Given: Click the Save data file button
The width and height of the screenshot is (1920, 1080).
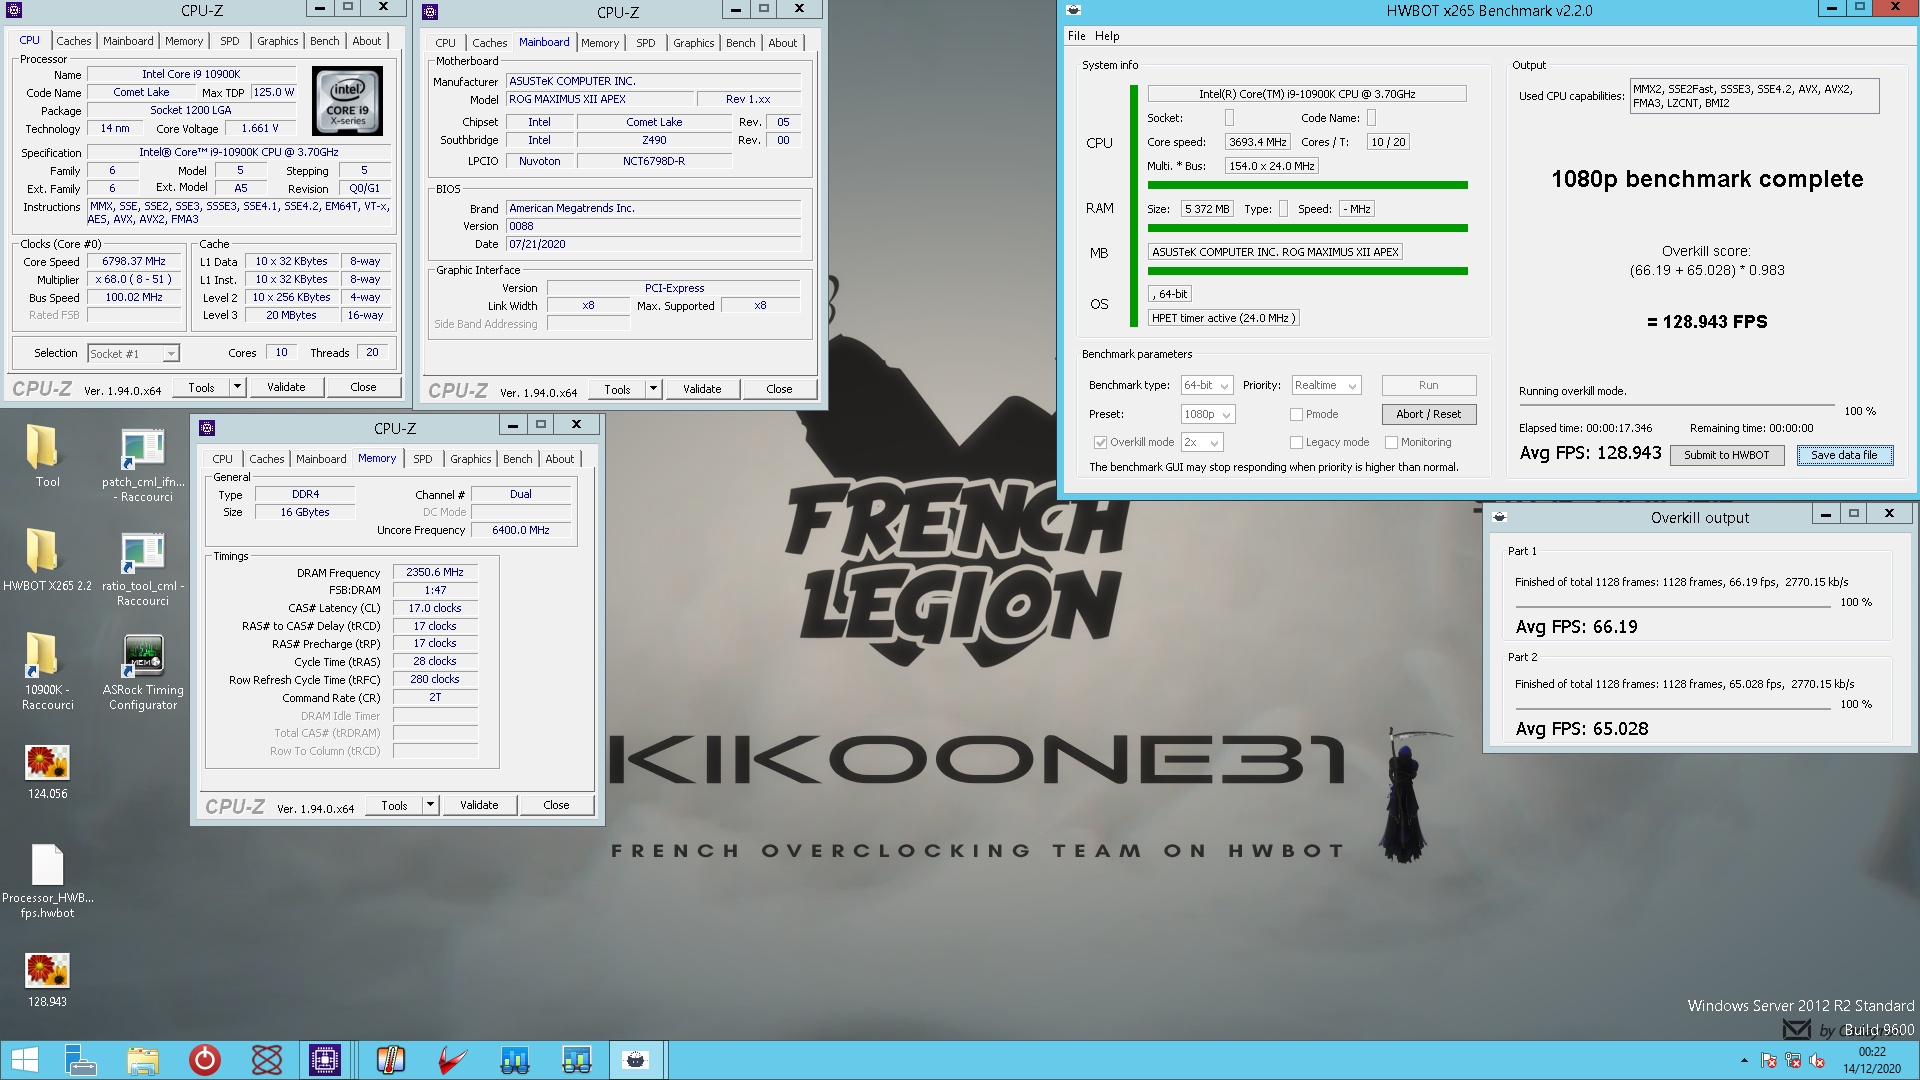Looking at the screenshot, I should 1844,455.
